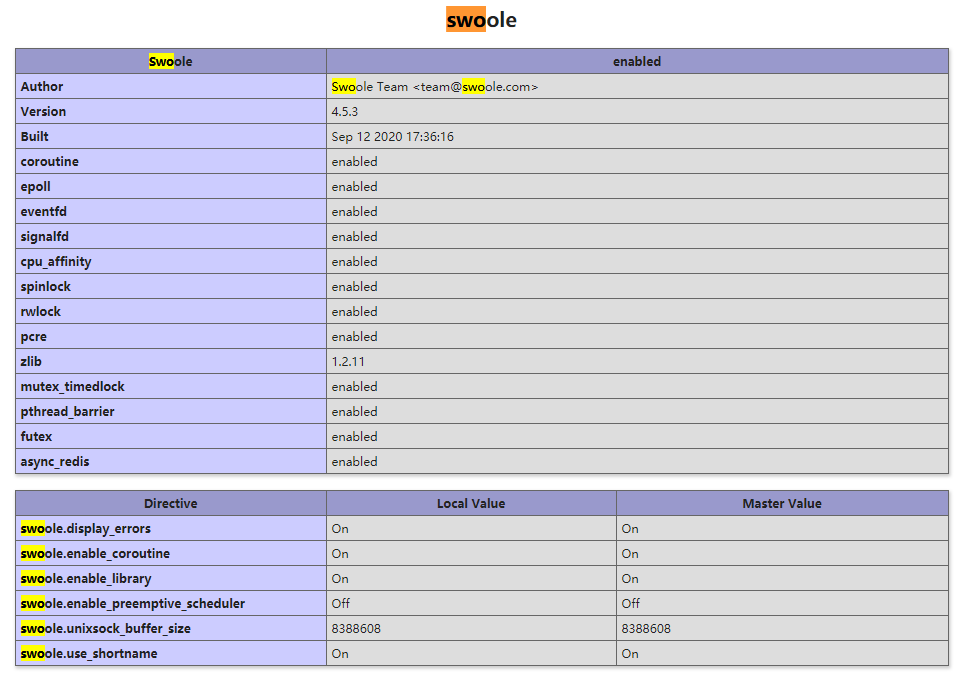Screen dimensions: 963x690
Task: Select the 'async_redis' row label
Action: tap(55, 461)
